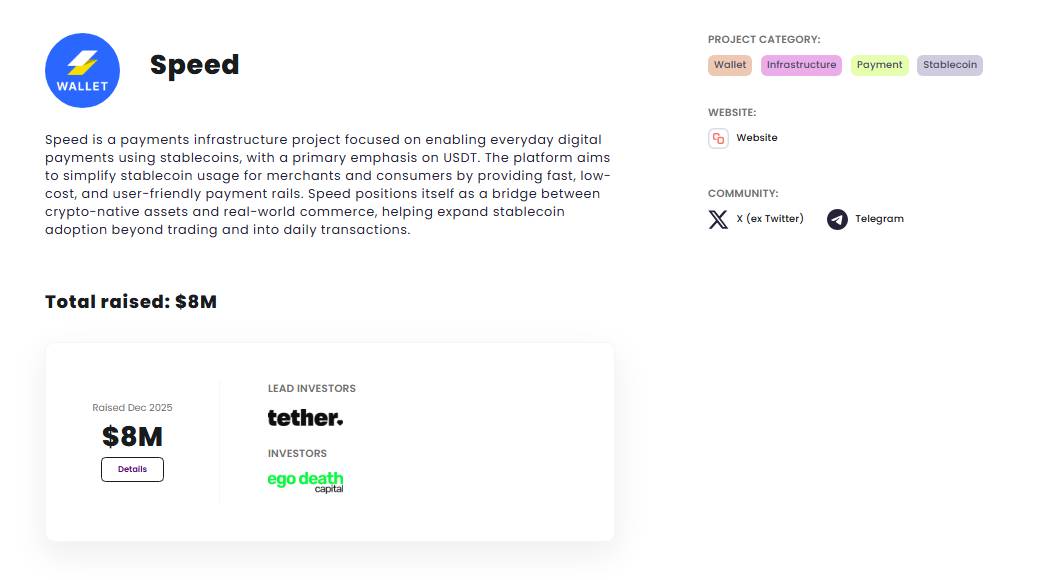This screenshot has height=580, width=1037.
Task: Click the website link icon
Action: click(718, 138)
